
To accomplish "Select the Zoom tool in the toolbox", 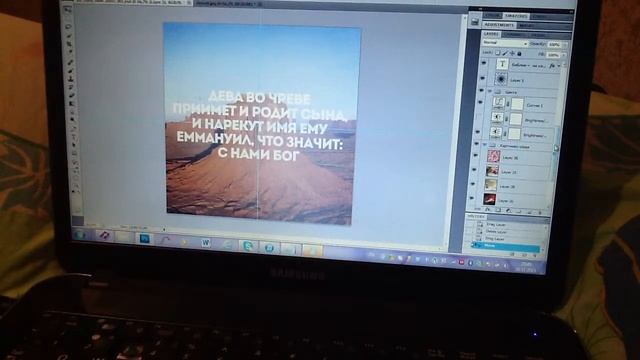I will [x=76, y=184].
